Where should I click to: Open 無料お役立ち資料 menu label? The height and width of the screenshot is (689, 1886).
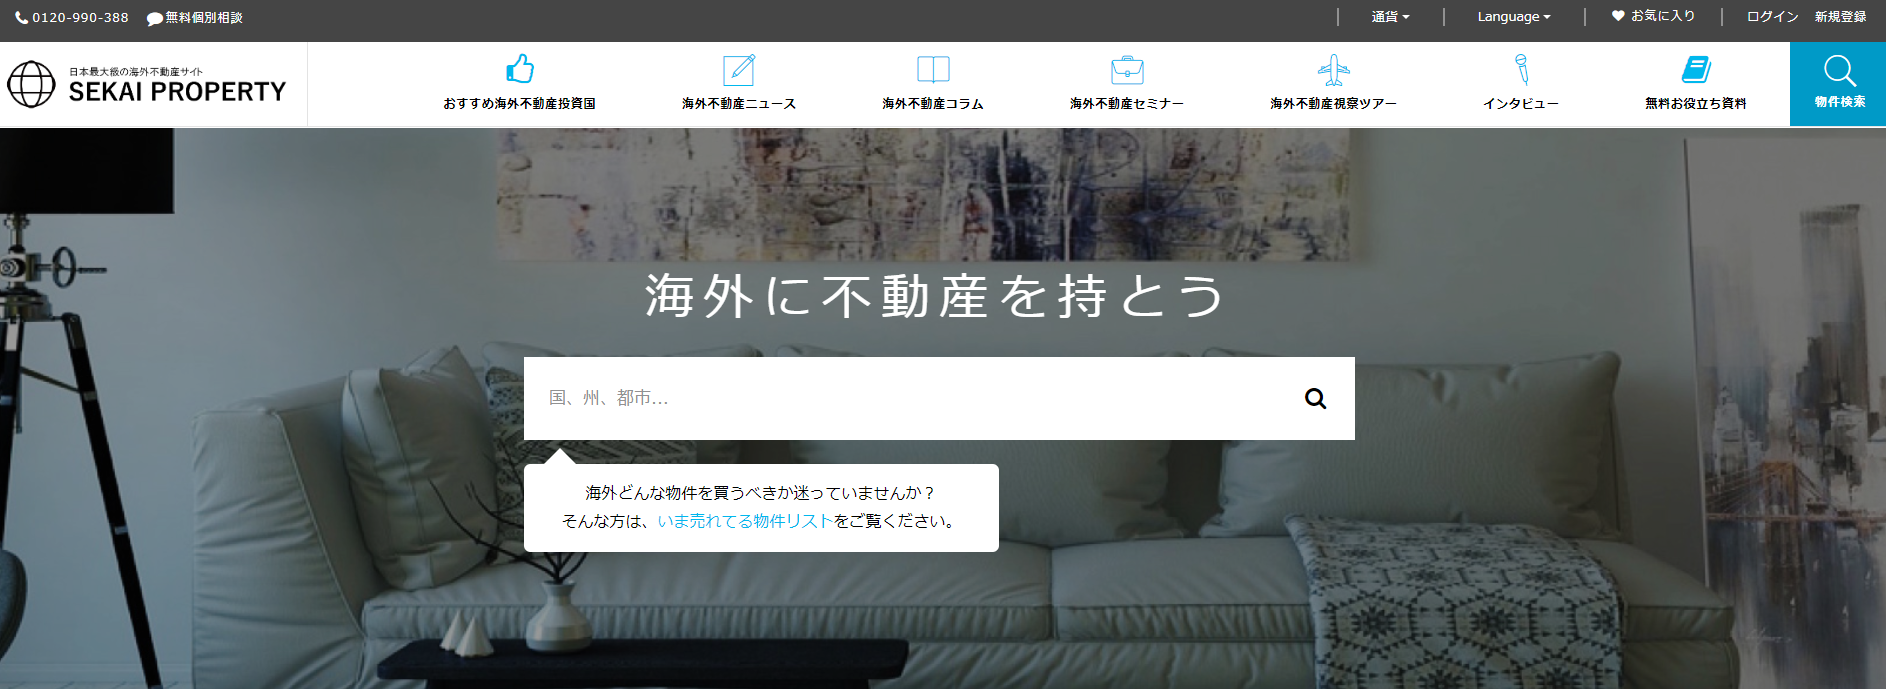(x=1696, y=104)
